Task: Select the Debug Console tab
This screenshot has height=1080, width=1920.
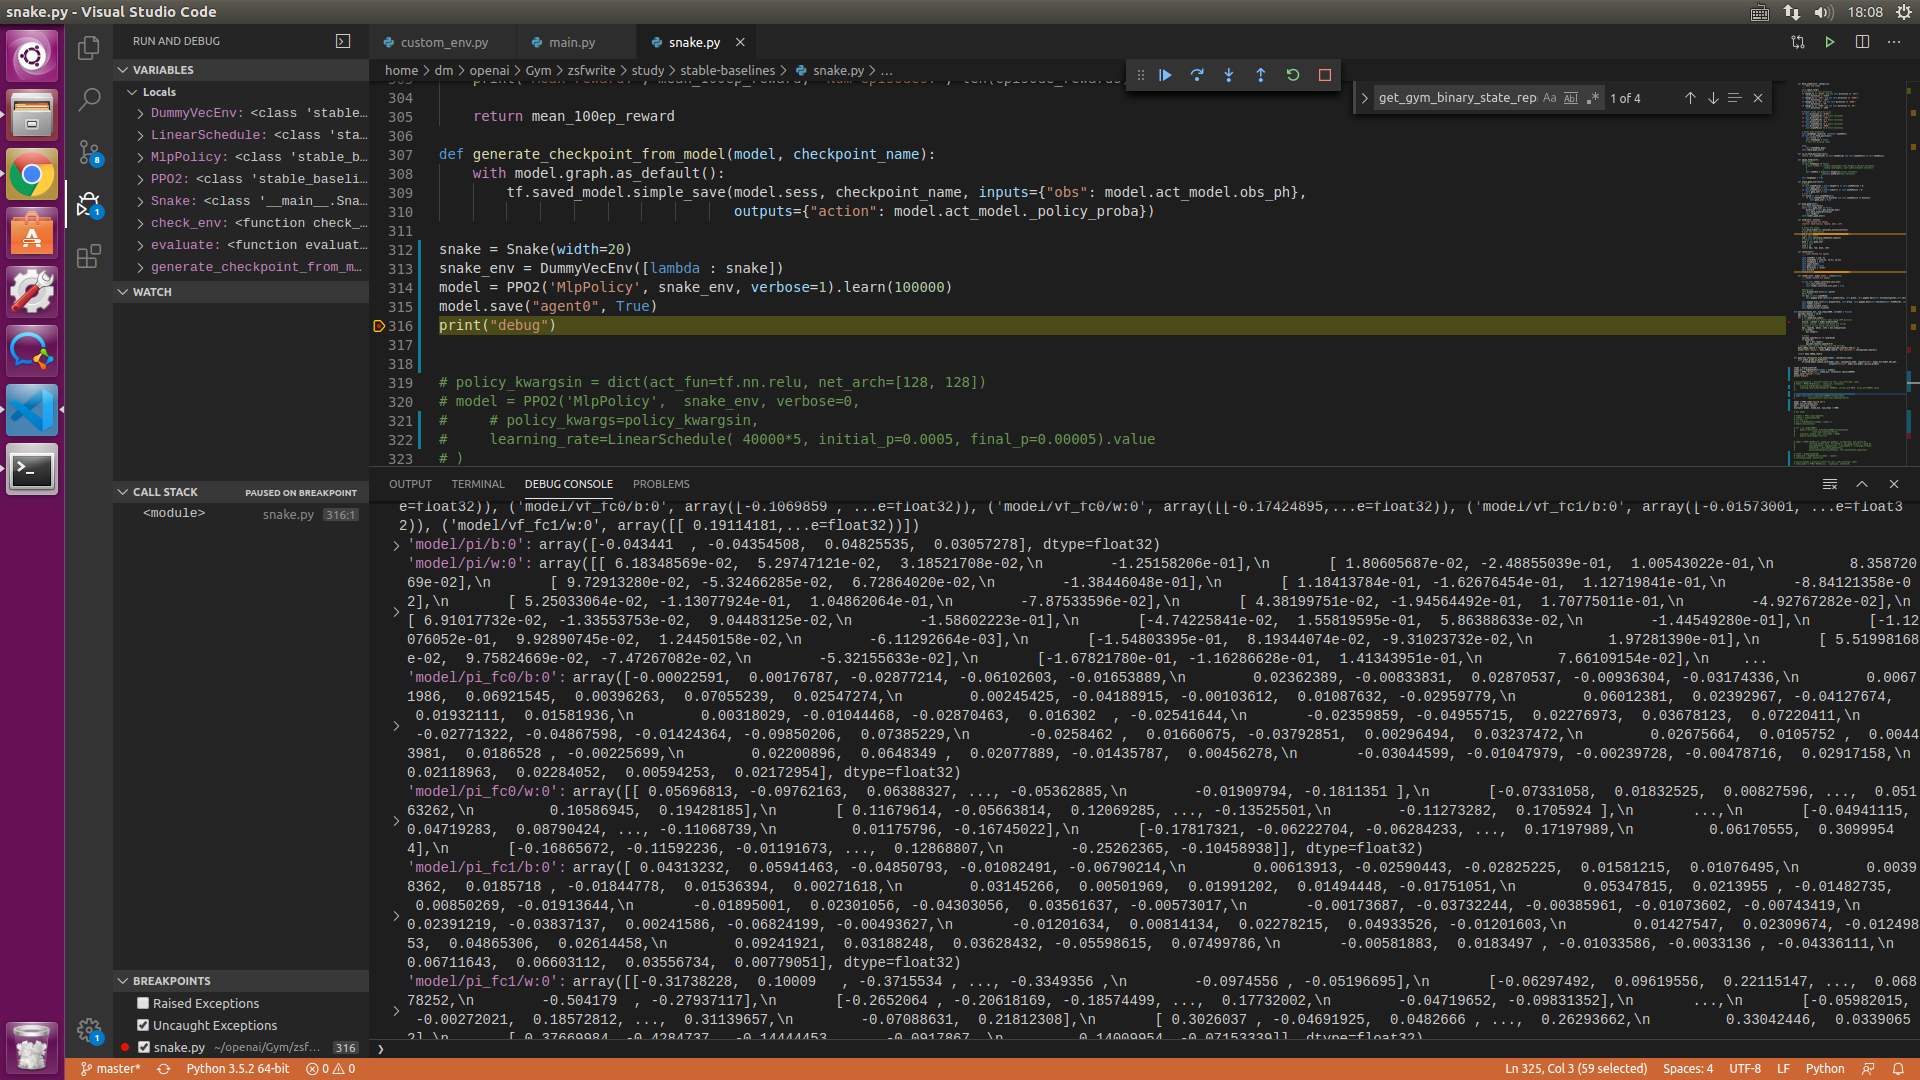Action: (568, 484)
